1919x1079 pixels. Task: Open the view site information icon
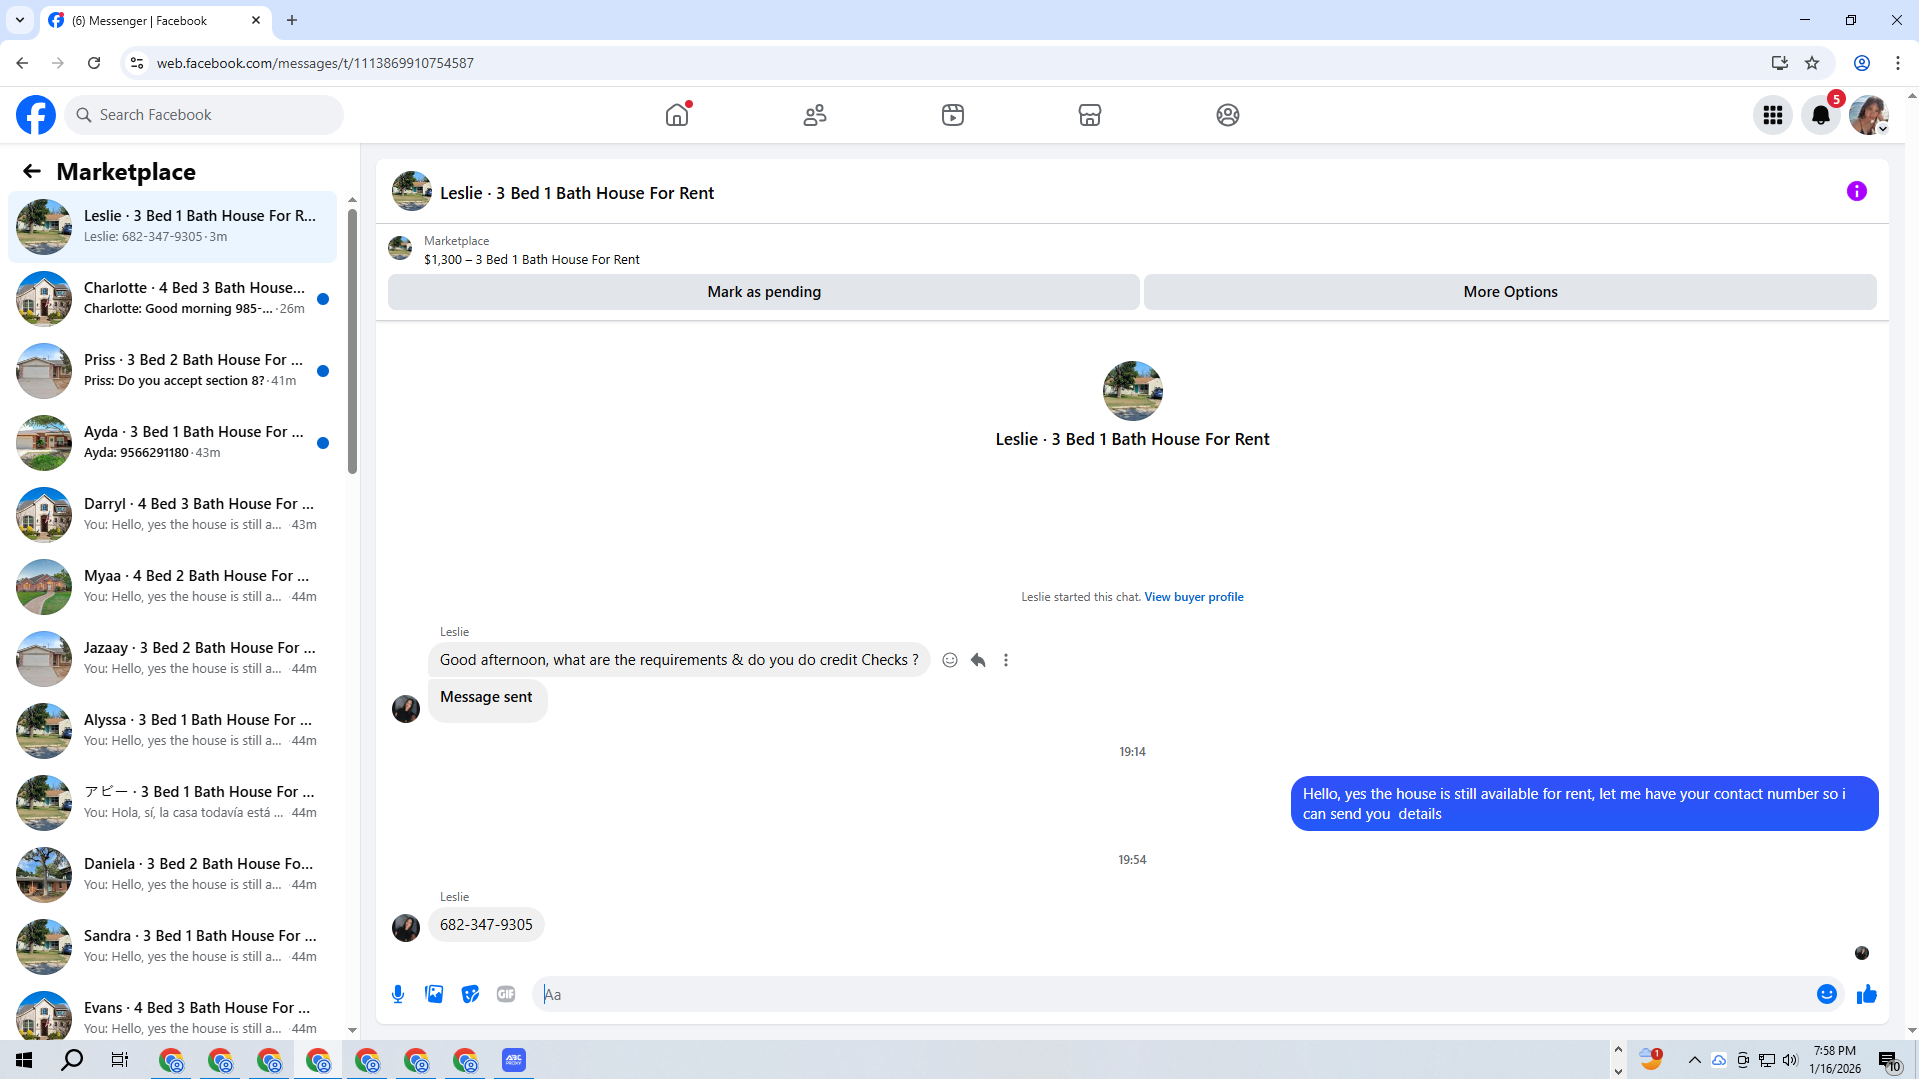(x=137, y=63)
